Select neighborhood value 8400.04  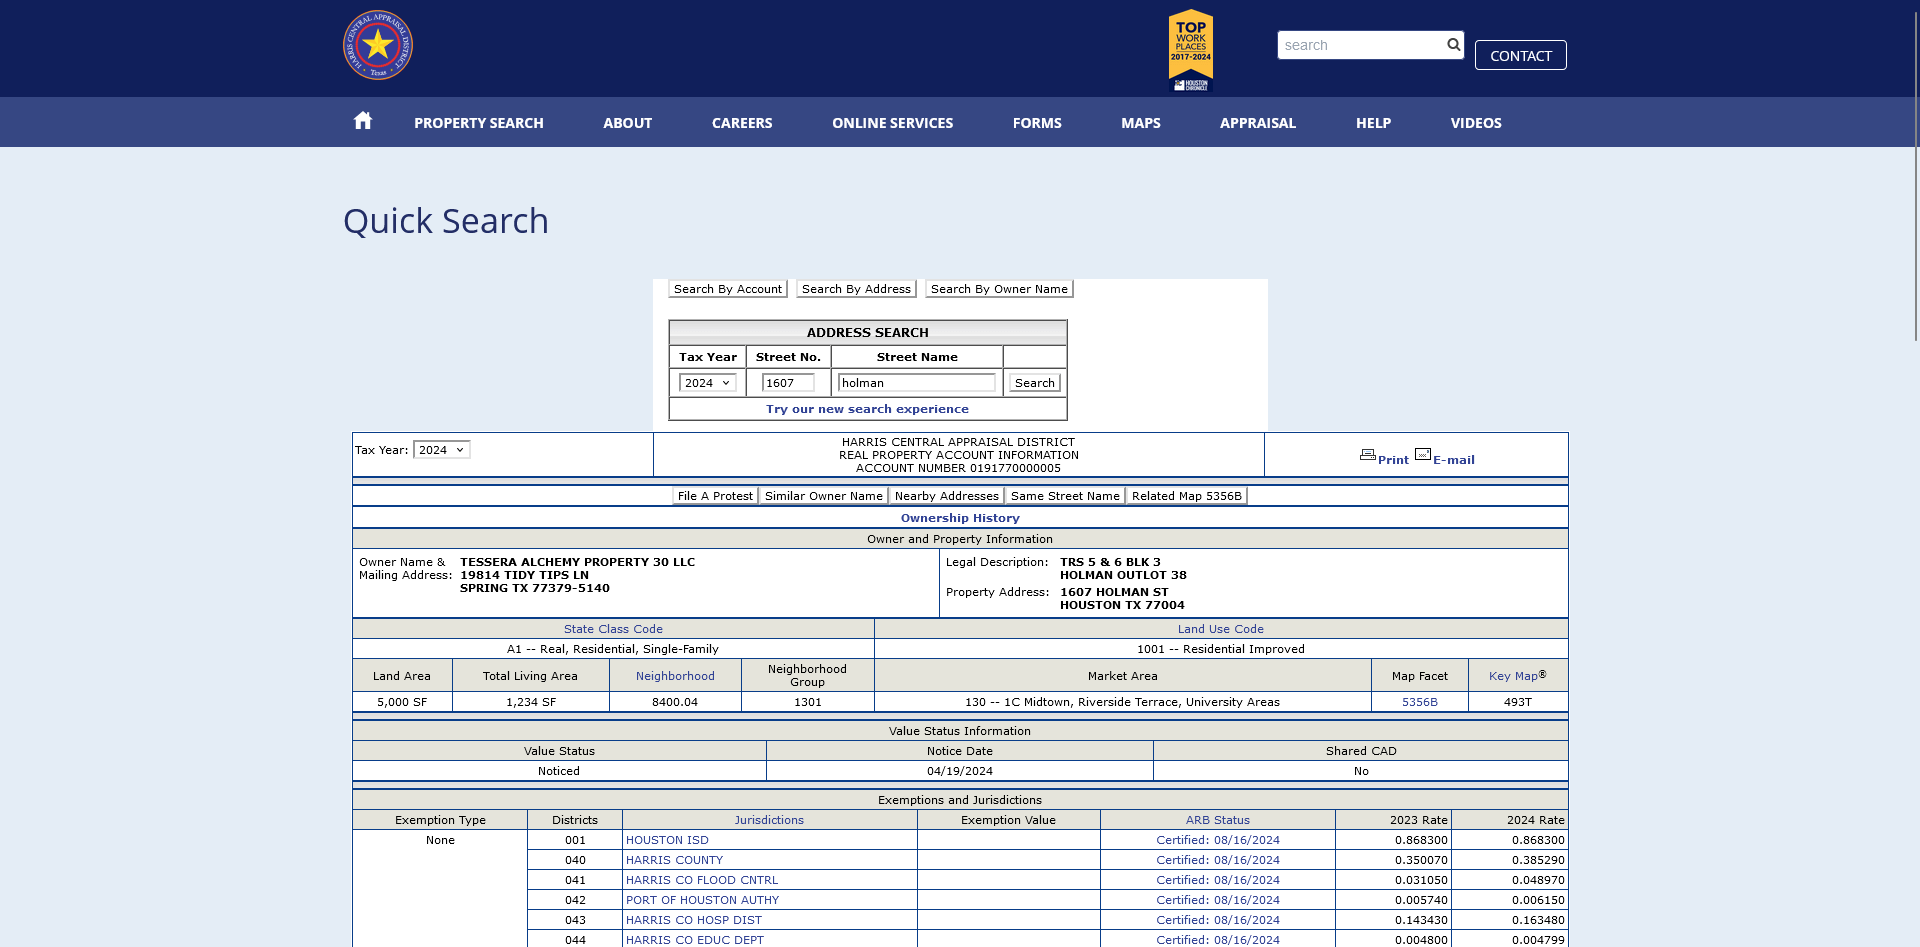click(675, 702)
